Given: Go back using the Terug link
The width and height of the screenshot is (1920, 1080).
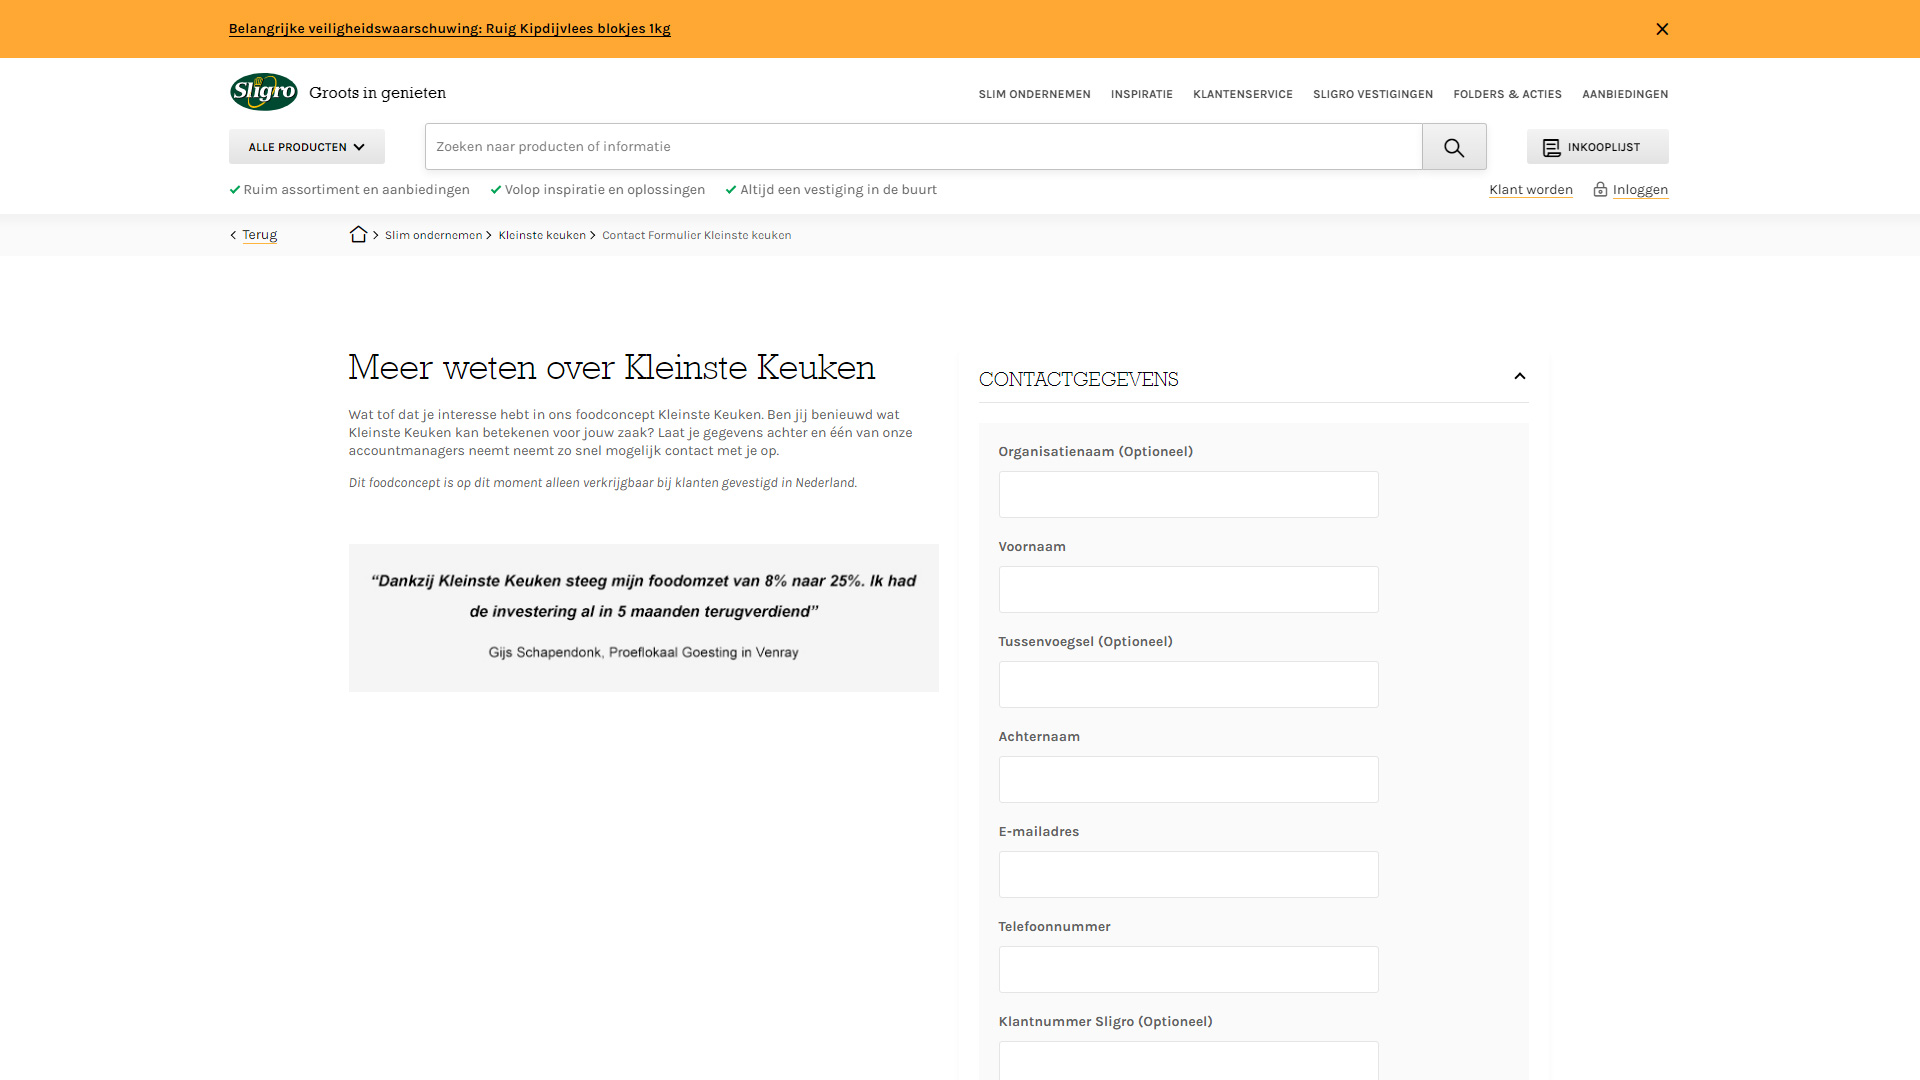Looking at the screenshot, I should 259,235.
